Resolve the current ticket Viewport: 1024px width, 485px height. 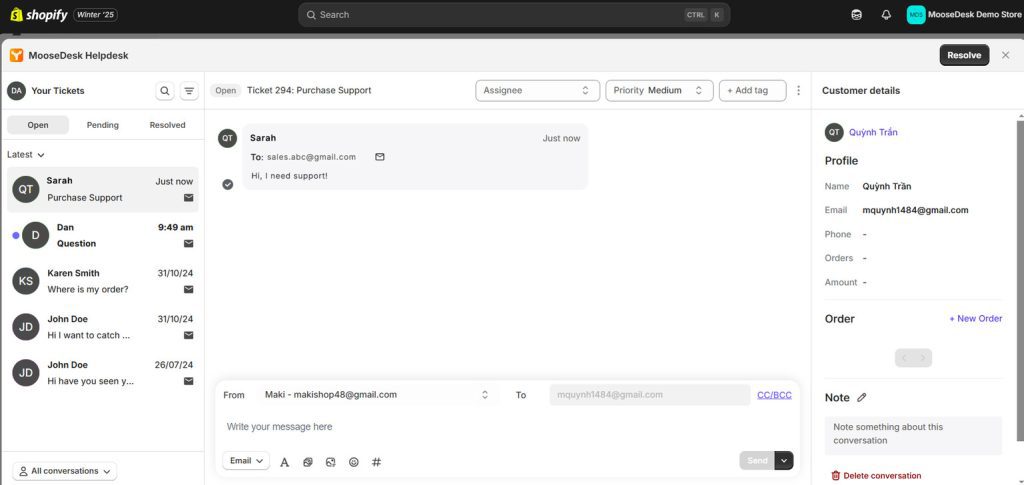[x=964, y=55]
